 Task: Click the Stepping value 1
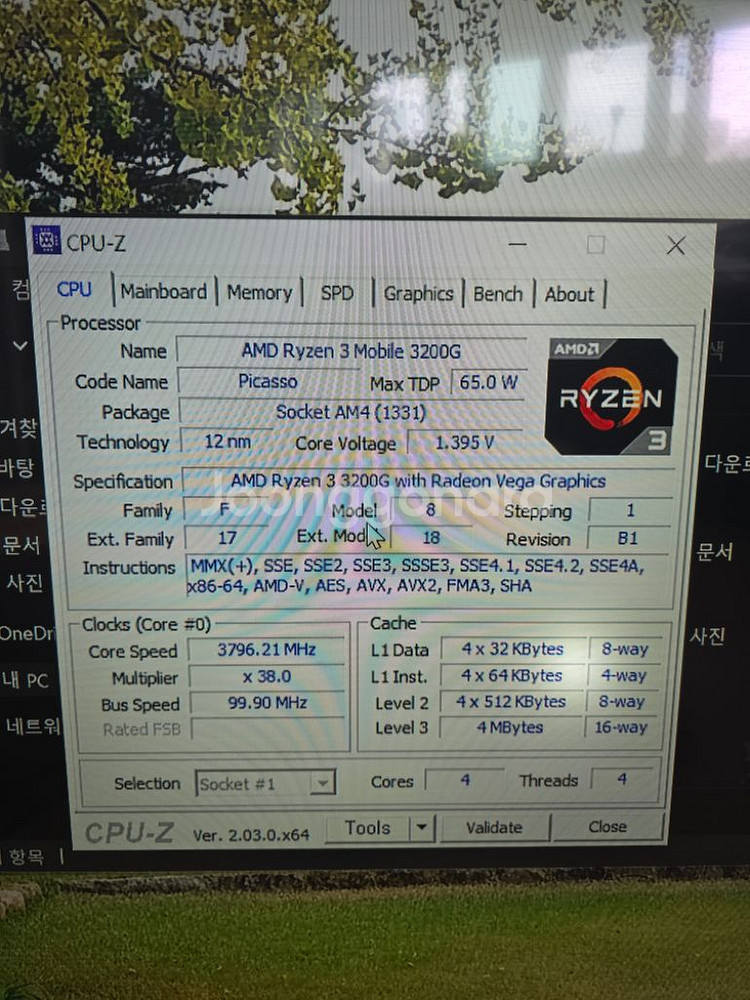click(x=630, y=510)
